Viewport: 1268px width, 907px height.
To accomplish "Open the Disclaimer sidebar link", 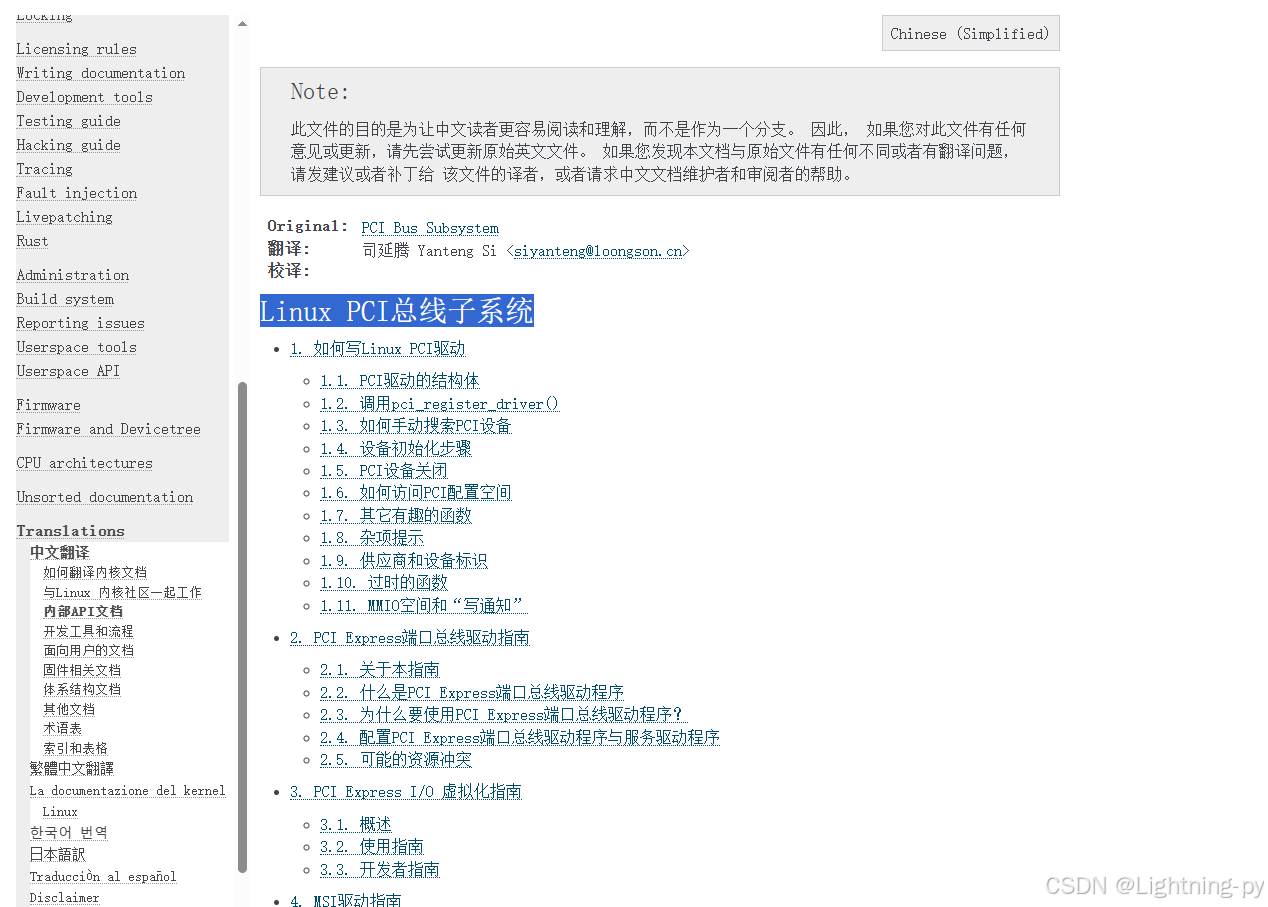I will (x=65, y=897).
